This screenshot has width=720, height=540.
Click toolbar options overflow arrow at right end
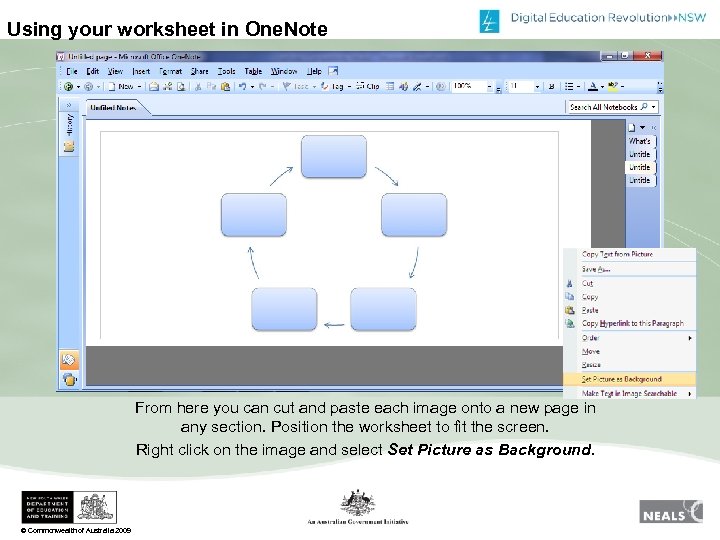tap(660, 86)
